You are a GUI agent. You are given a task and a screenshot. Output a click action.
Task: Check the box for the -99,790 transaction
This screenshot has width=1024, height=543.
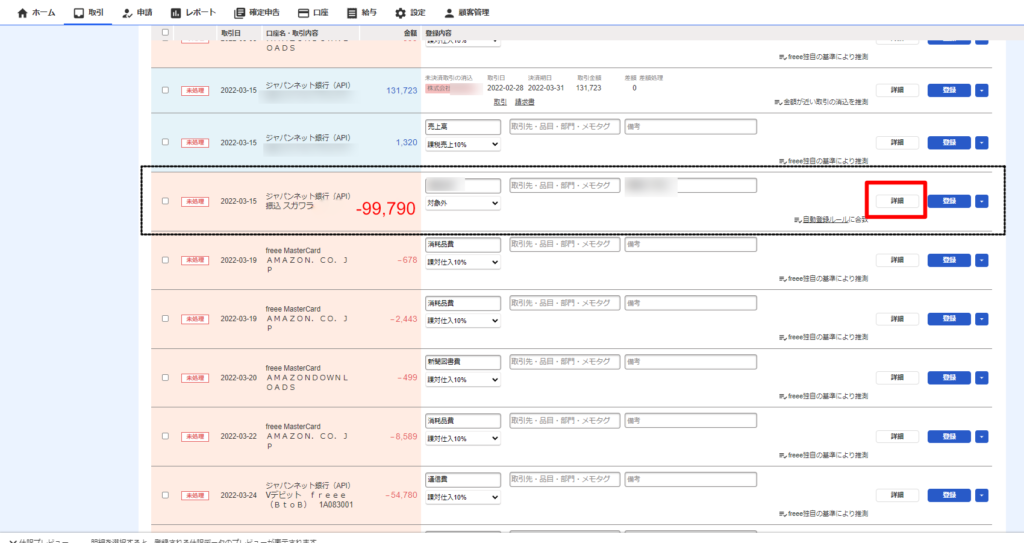point(165,201)
